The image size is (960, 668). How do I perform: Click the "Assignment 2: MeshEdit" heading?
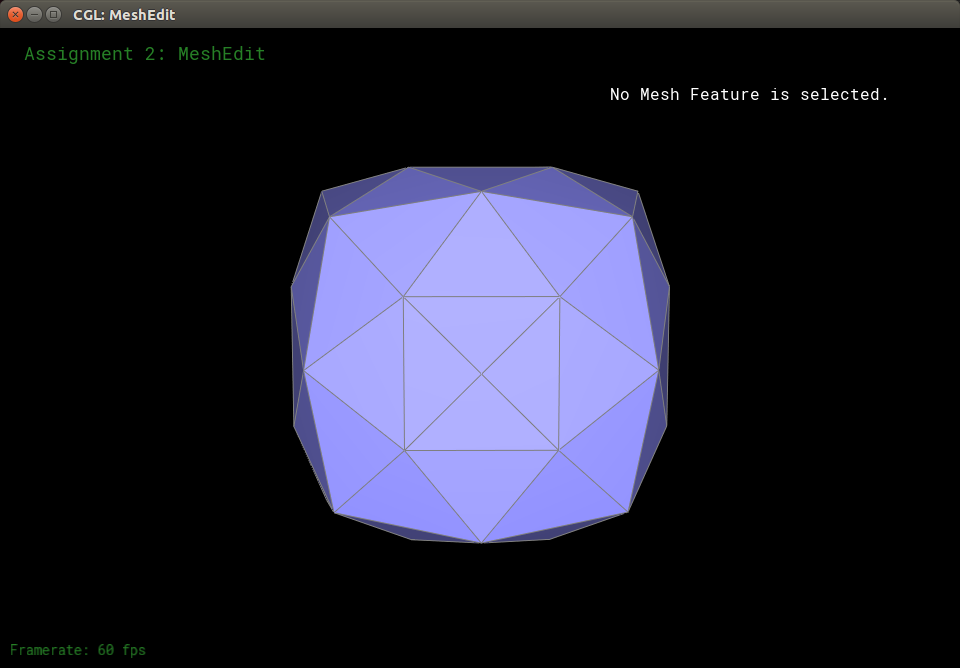(145, 54)
